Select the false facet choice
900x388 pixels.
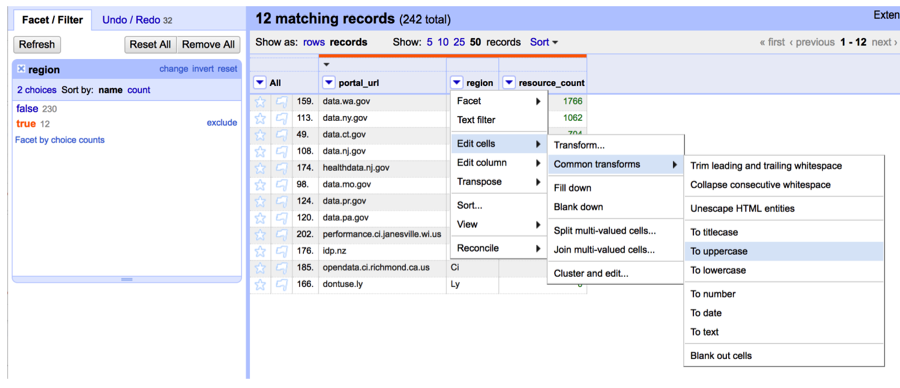(27, 108)
